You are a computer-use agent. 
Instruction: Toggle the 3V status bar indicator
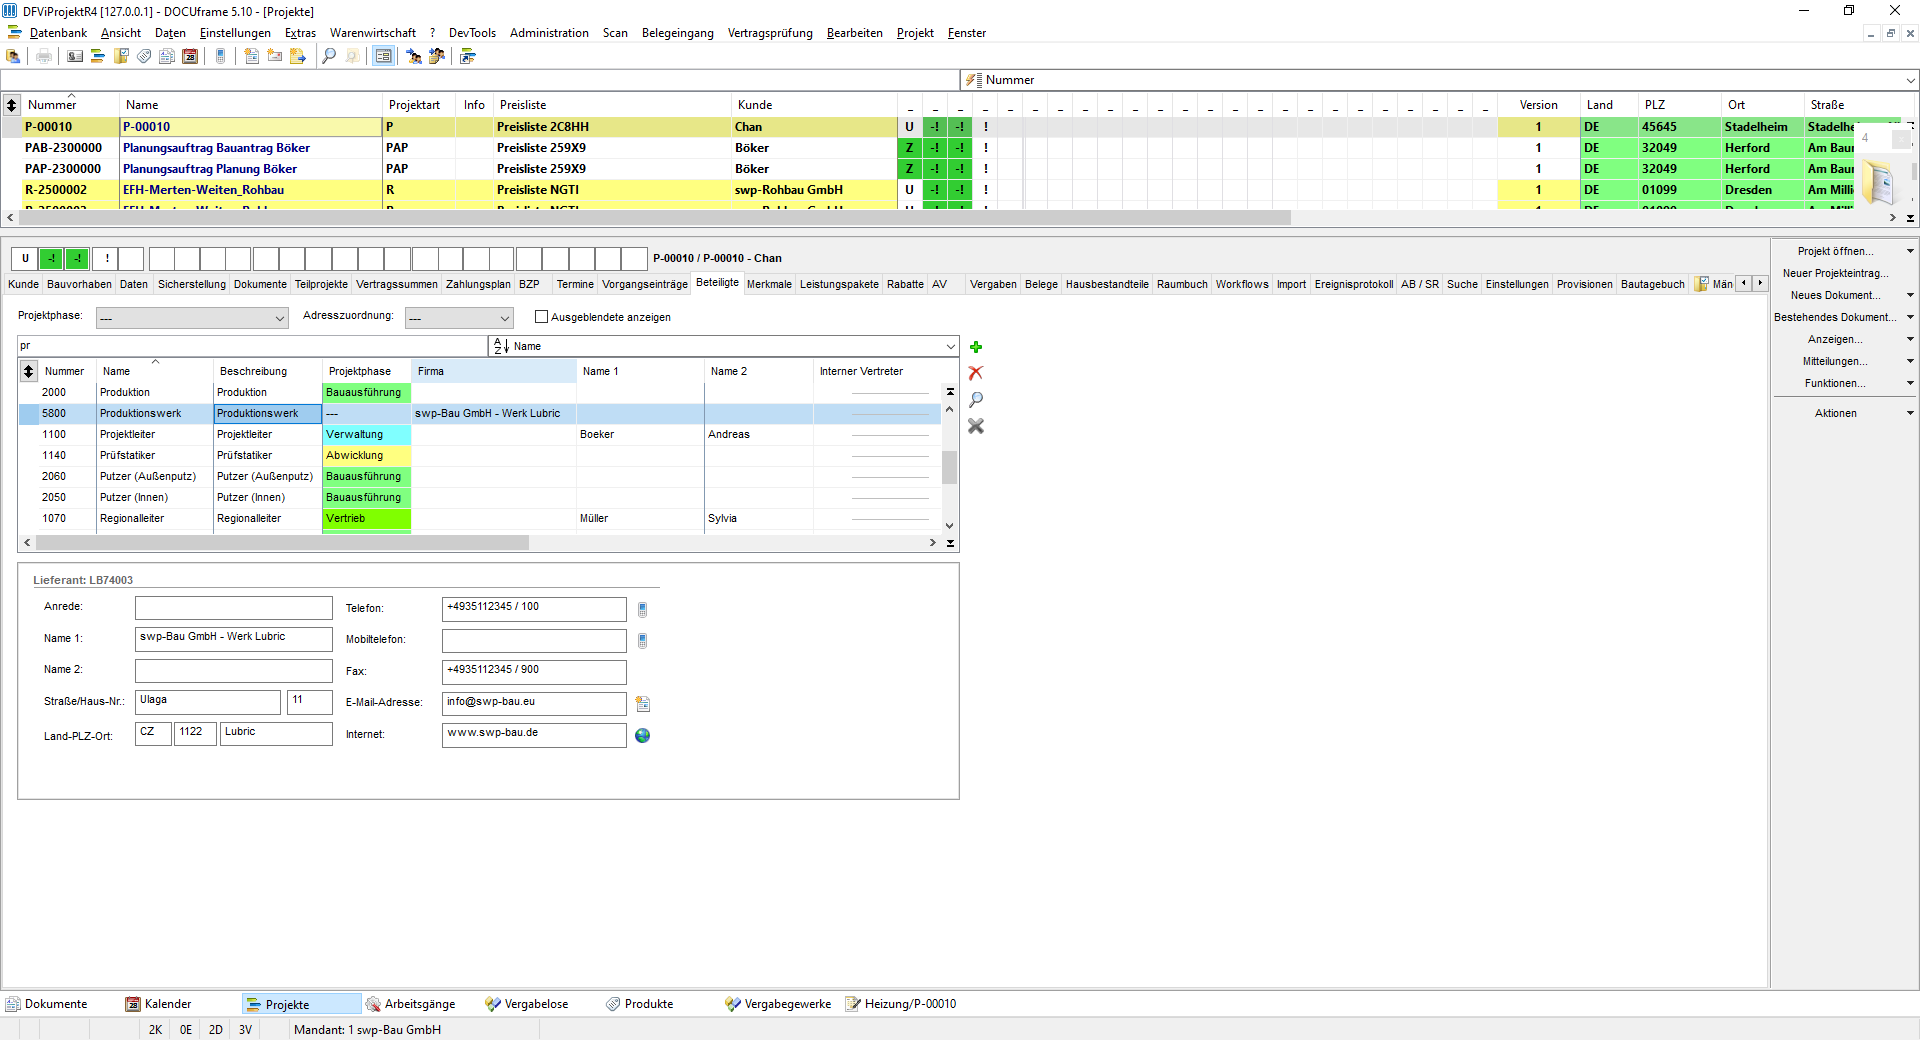[246, 1030]
